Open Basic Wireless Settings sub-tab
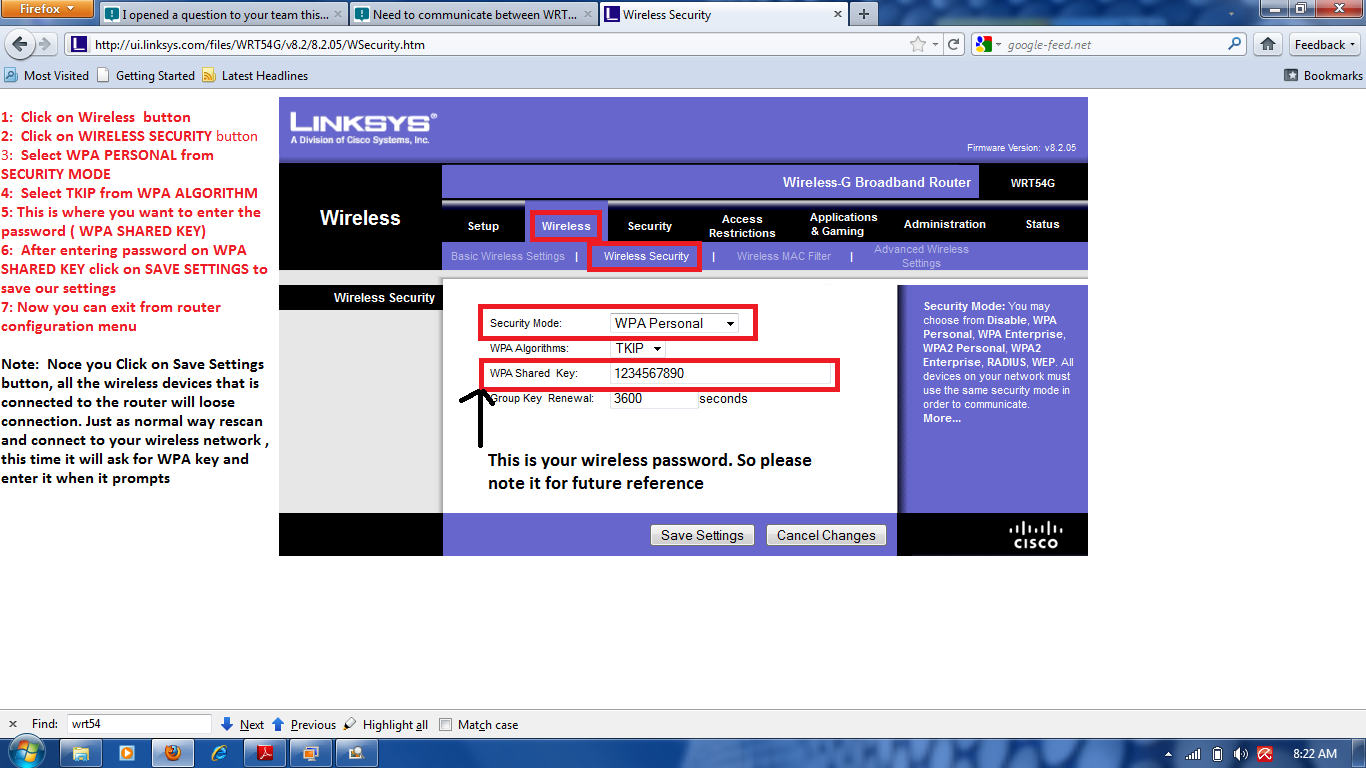This screenshot has height=768, width=1366. (508, 256)
